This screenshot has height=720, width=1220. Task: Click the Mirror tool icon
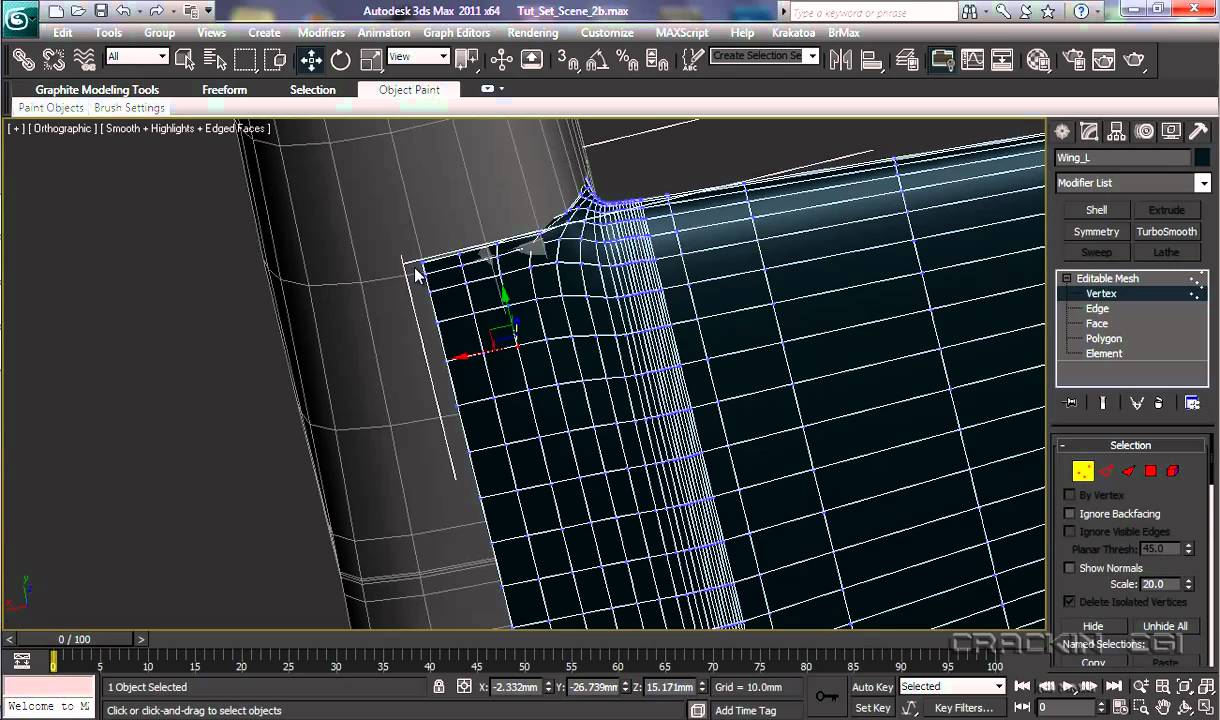(x=841, y=60)
